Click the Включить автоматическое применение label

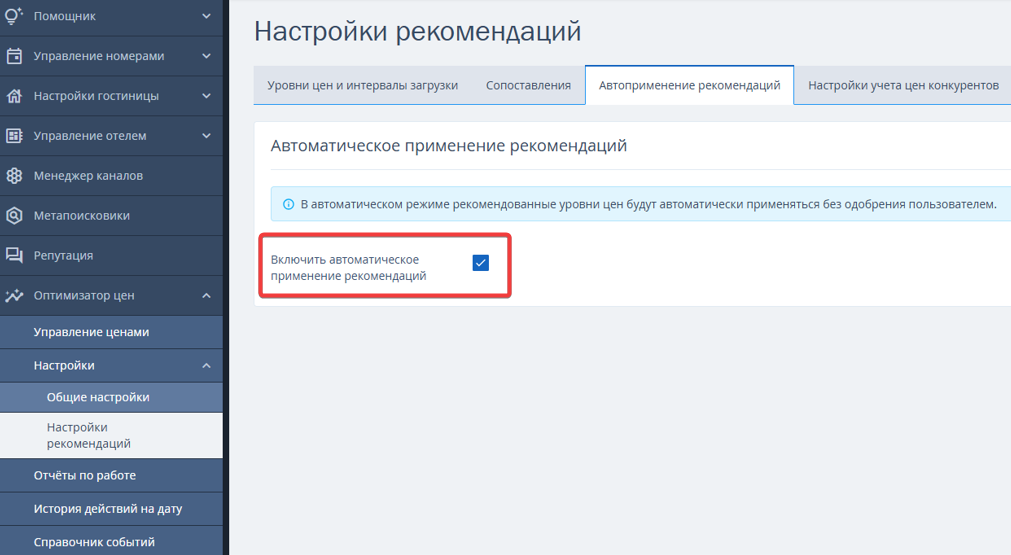[x=348, y=268]
